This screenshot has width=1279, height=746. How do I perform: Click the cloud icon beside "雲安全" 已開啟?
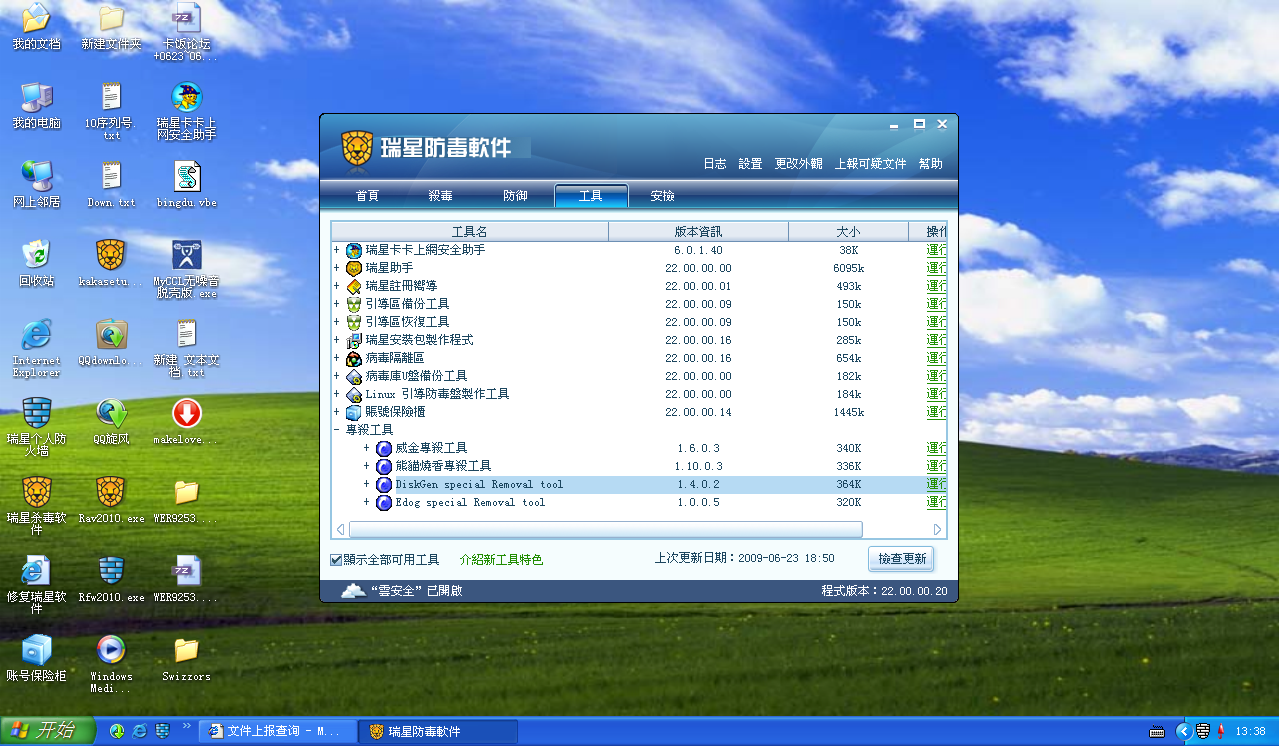click(x=353, y=591)
